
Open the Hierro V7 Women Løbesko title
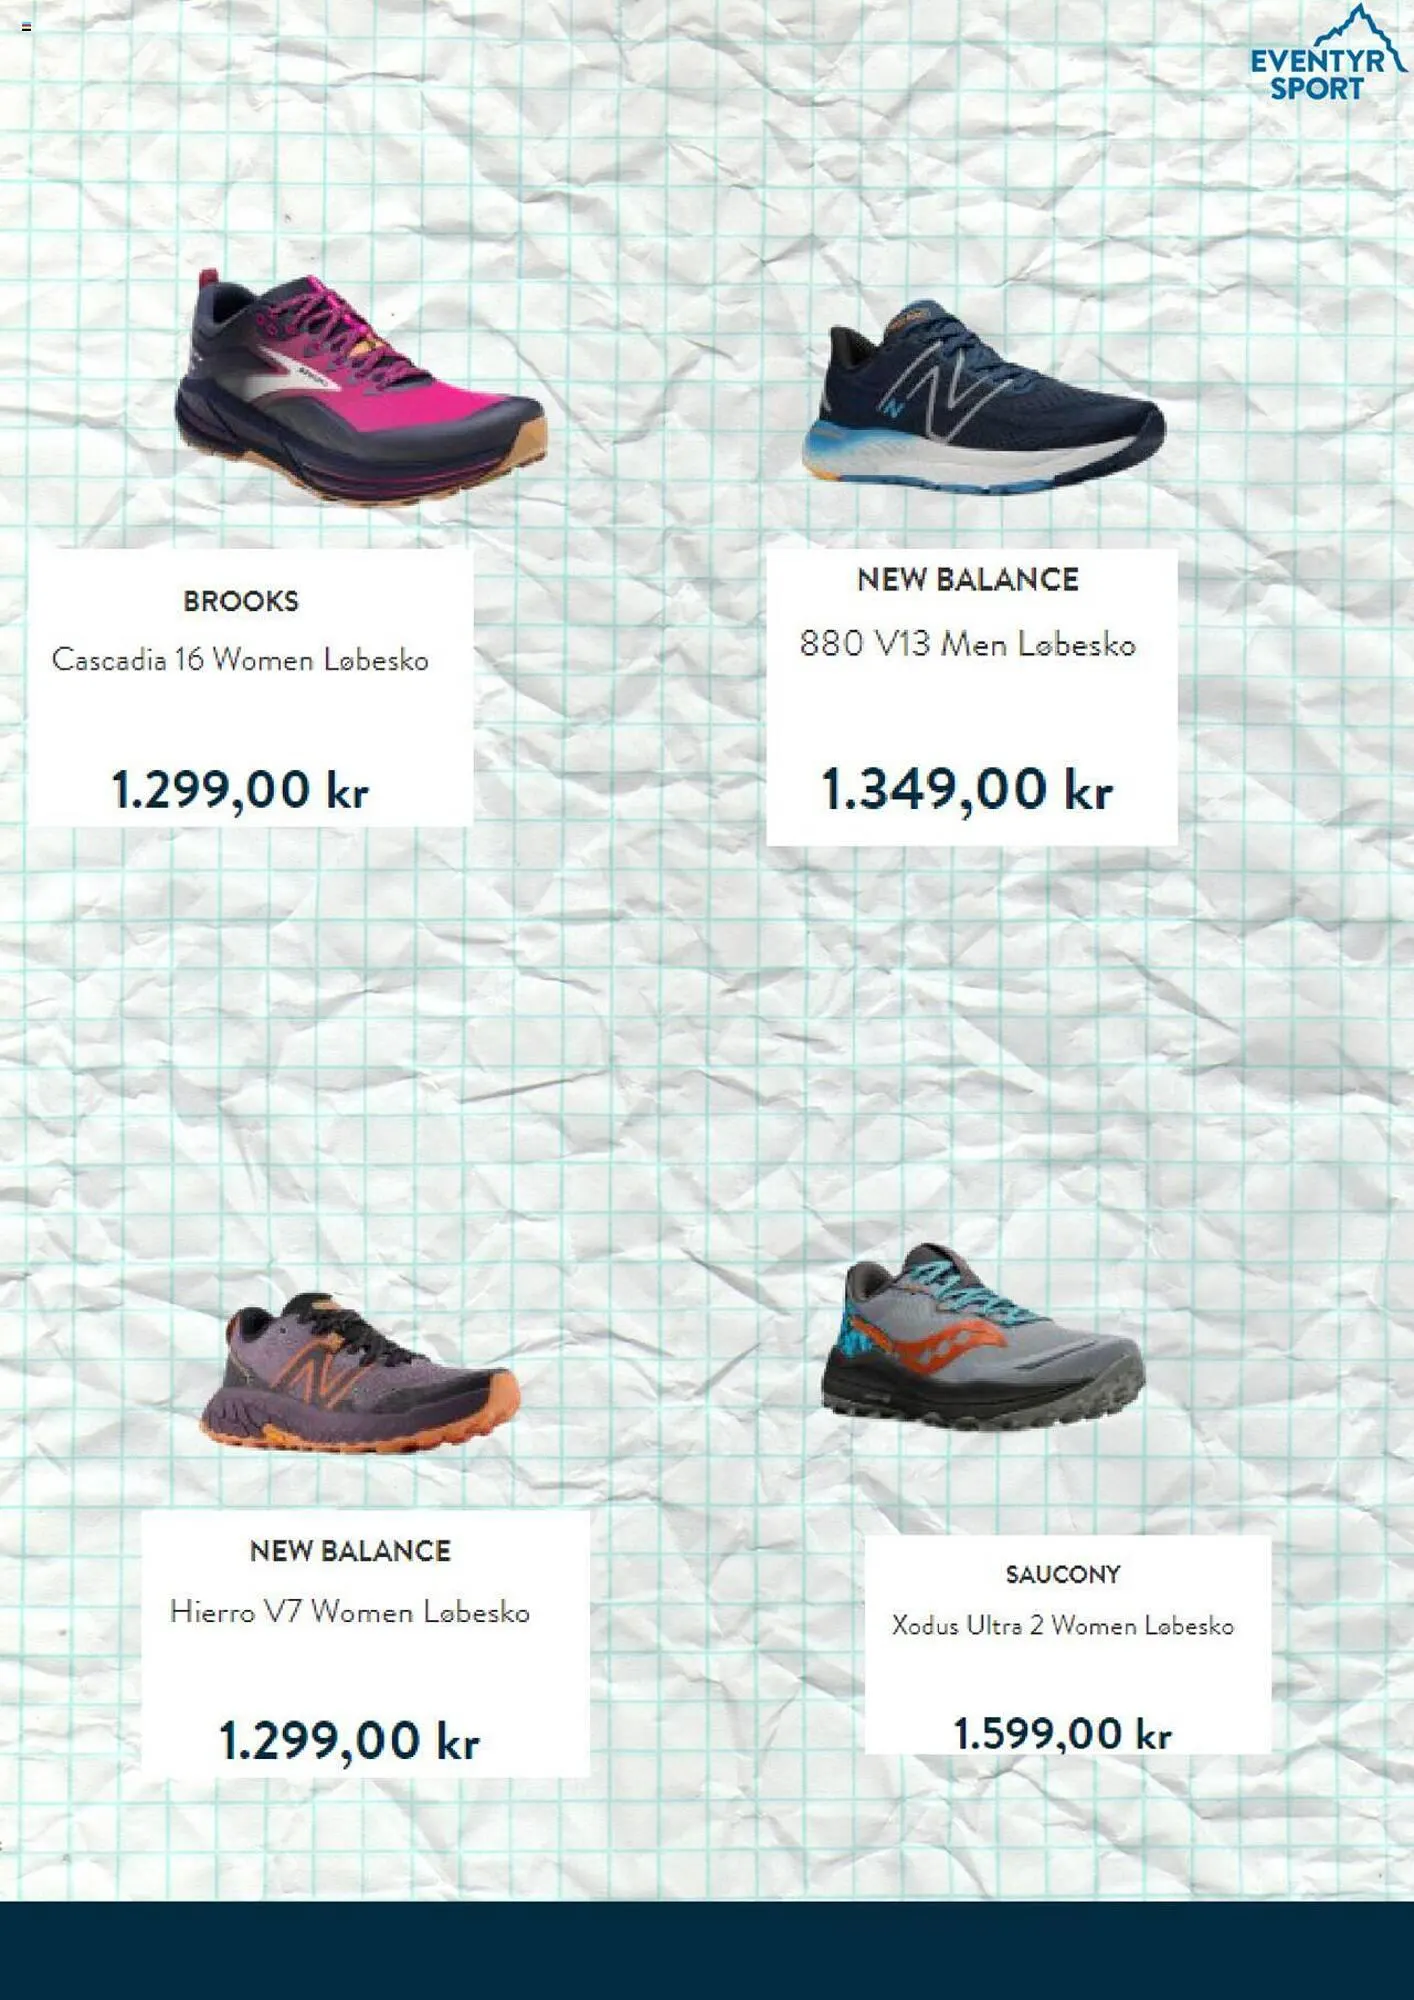click(x=350, y=1612)
